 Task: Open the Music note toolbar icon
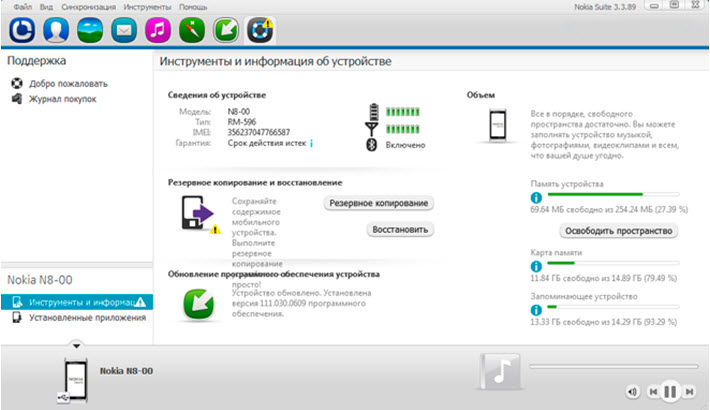(158, 30)
